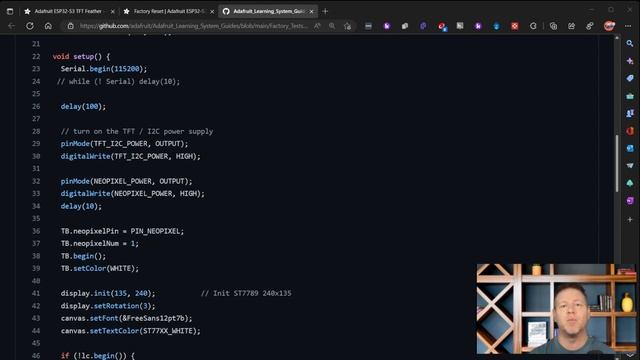Switch to Factory Reset Adafruit ESP32 tab

coord(169,11)
